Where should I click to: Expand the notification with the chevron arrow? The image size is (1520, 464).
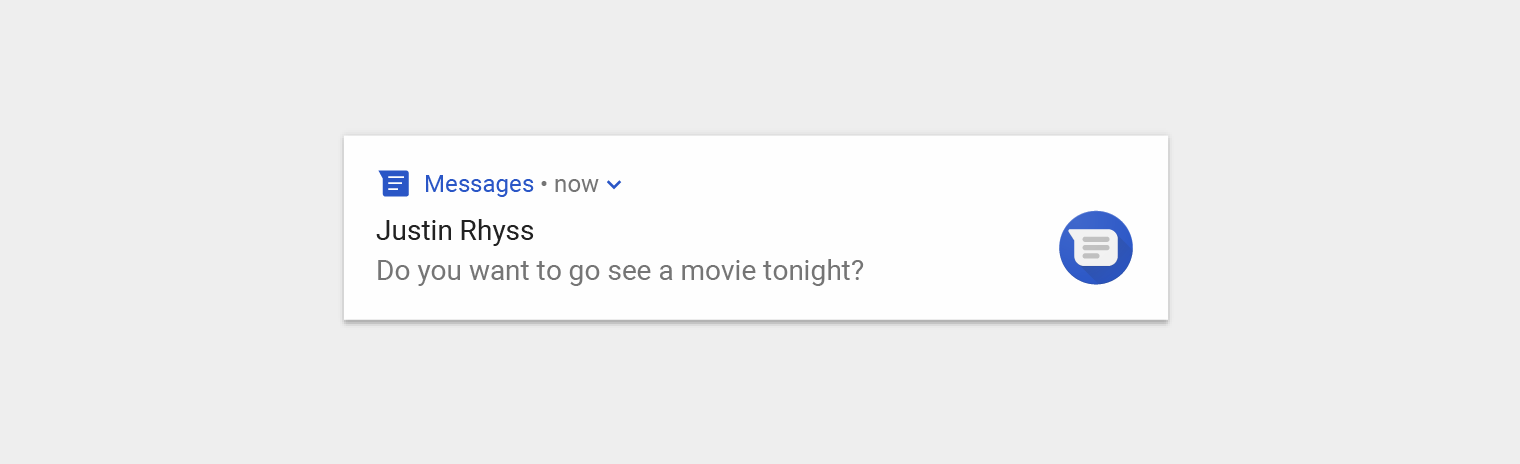pyautogui.click(x=614, y=185)
